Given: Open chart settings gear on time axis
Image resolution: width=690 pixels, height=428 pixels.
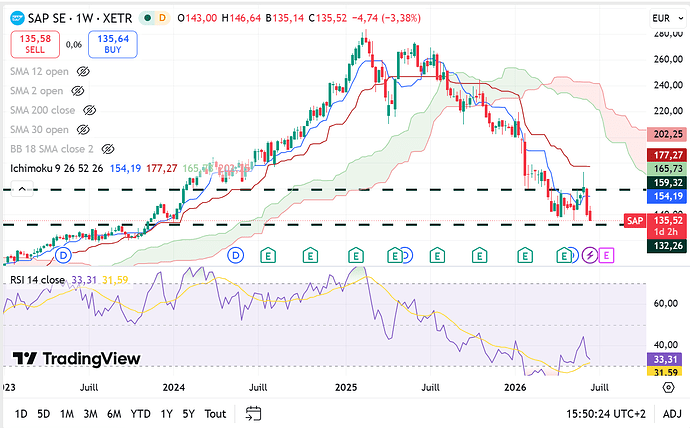Looking at the screenshot, I should tap(668, 388).
